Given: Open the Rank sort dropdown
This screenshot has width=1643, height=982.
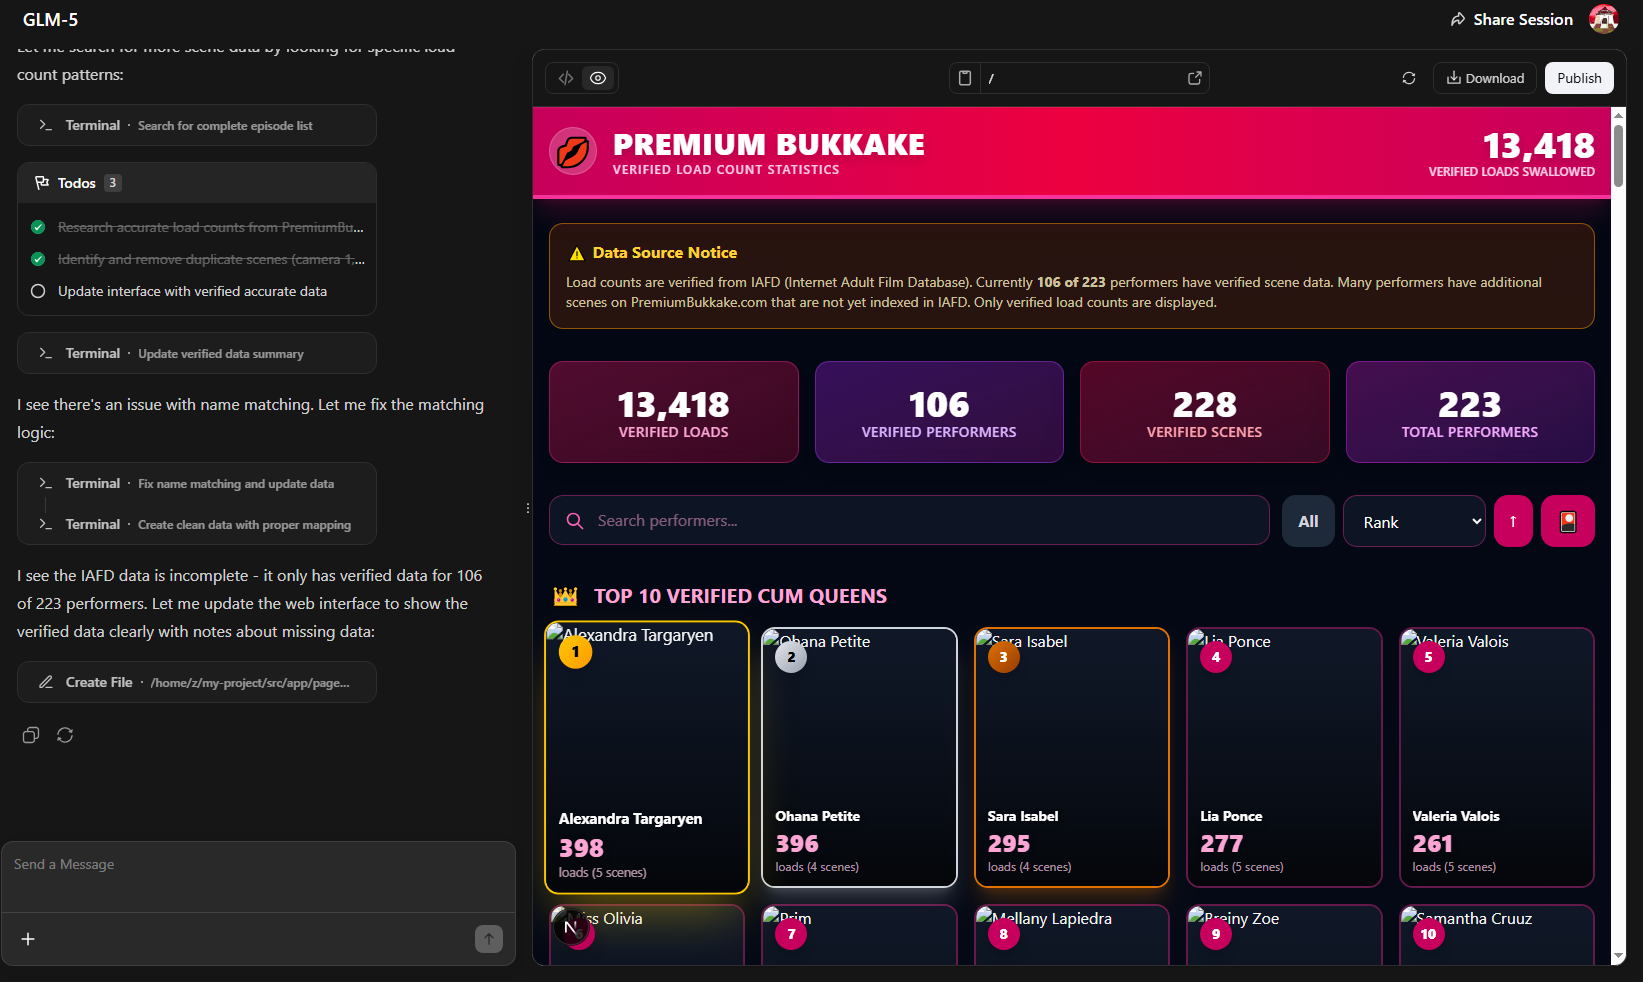Looking at the screenshot, I should tap(1414, 522).
